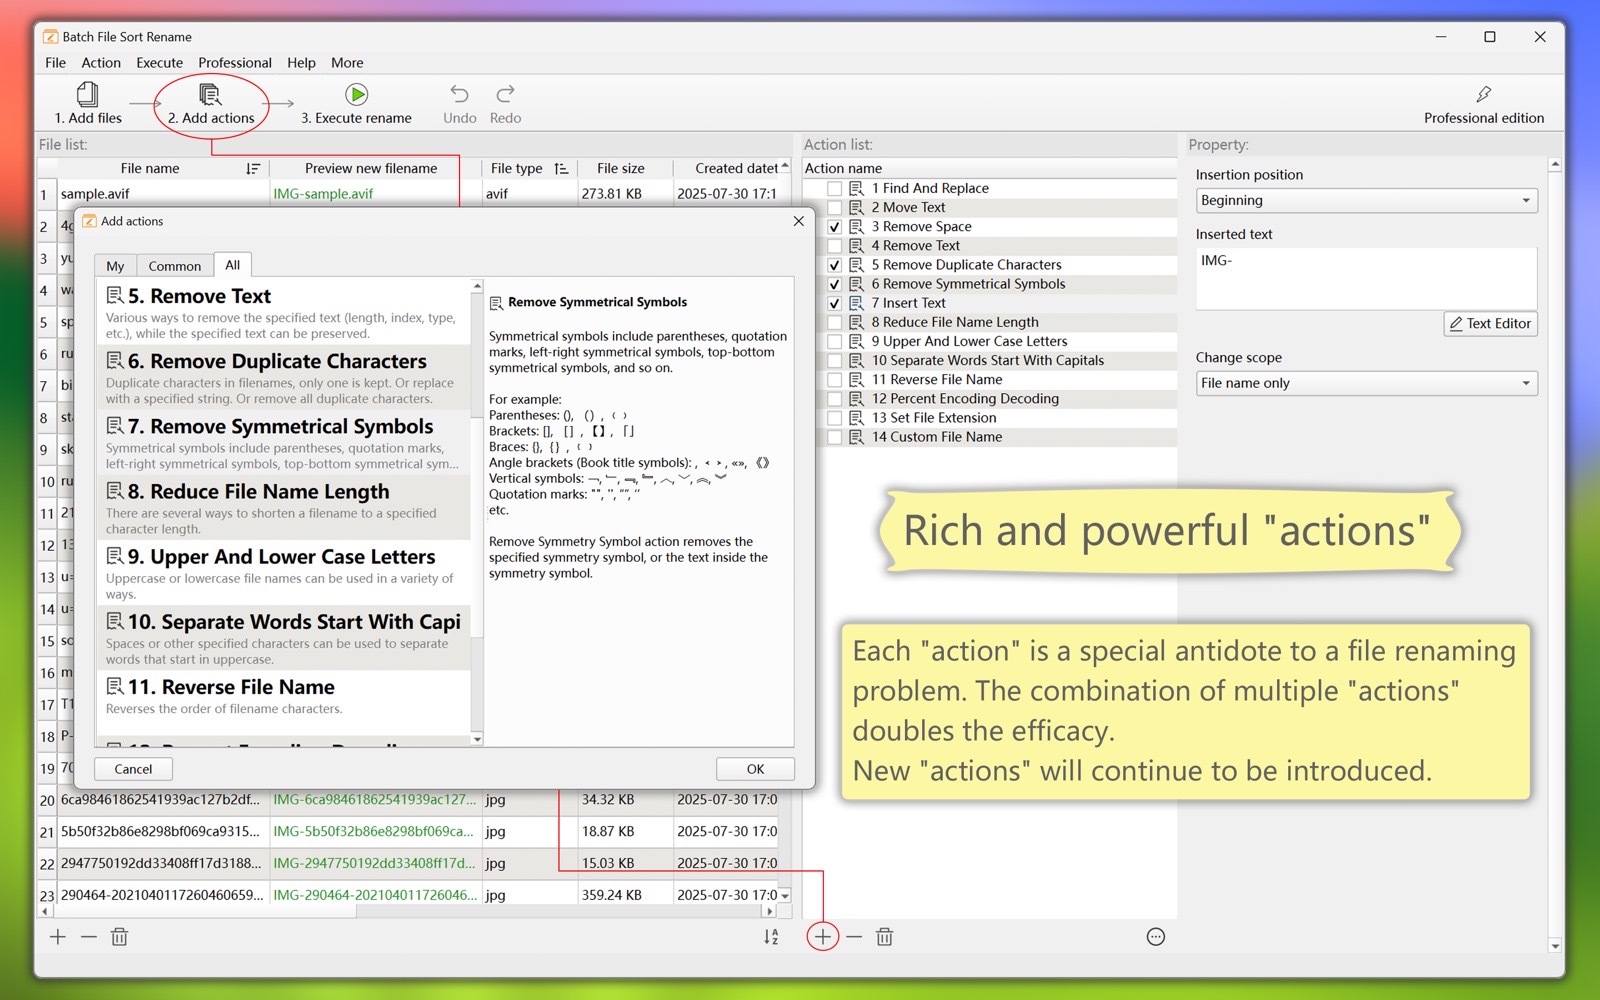The width and height of the screenshot is (1600, 1000).
Task: Click the Add actions toolbar icon
Action: [x=210, y=95]
